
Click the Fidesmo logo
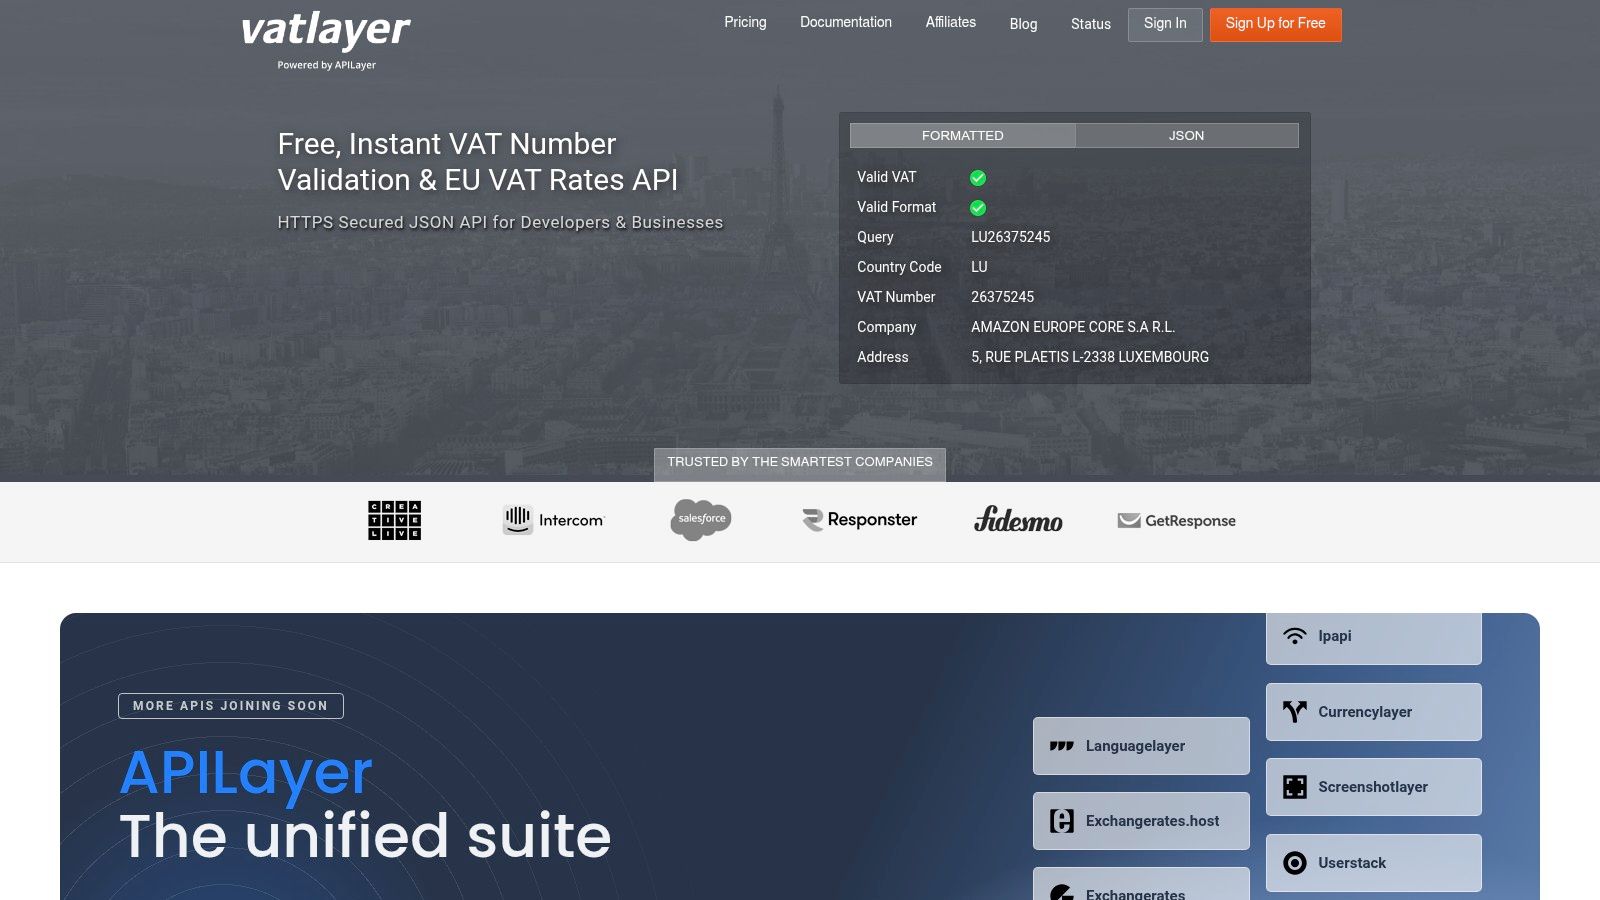point(1018,520)
